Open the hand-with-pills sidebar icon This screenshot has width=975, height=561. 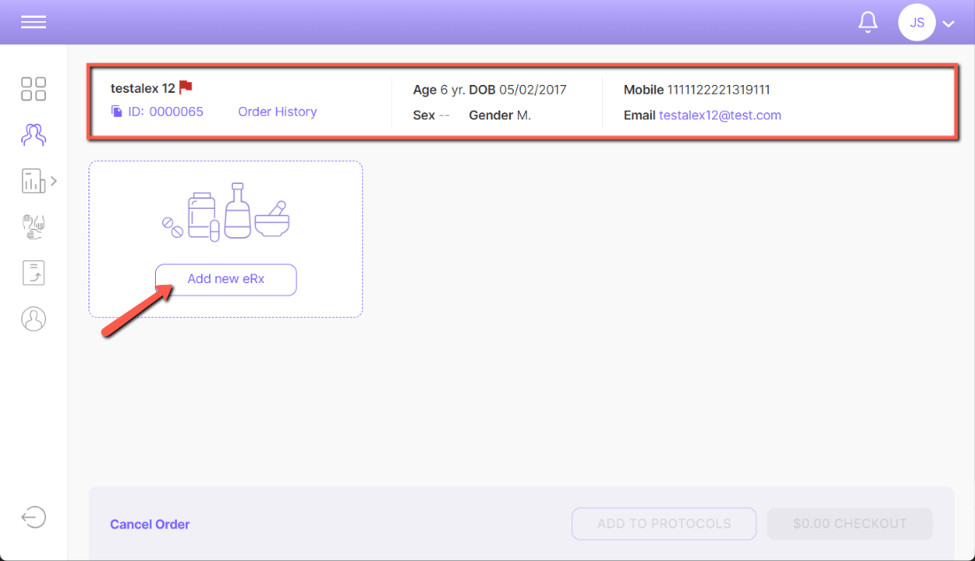34,227
